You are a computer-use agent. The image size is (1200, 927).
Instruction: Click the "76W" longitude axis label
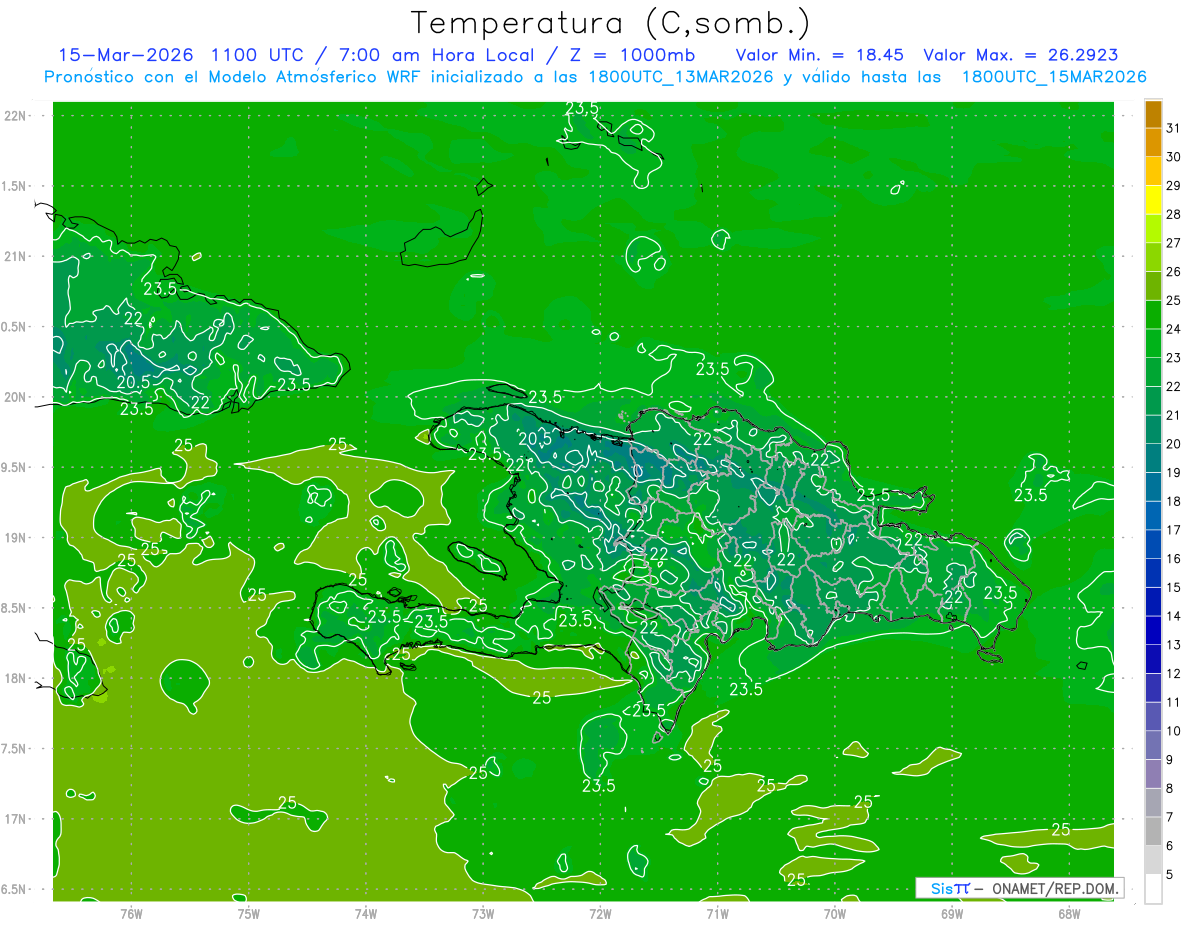tap(131, 913)
